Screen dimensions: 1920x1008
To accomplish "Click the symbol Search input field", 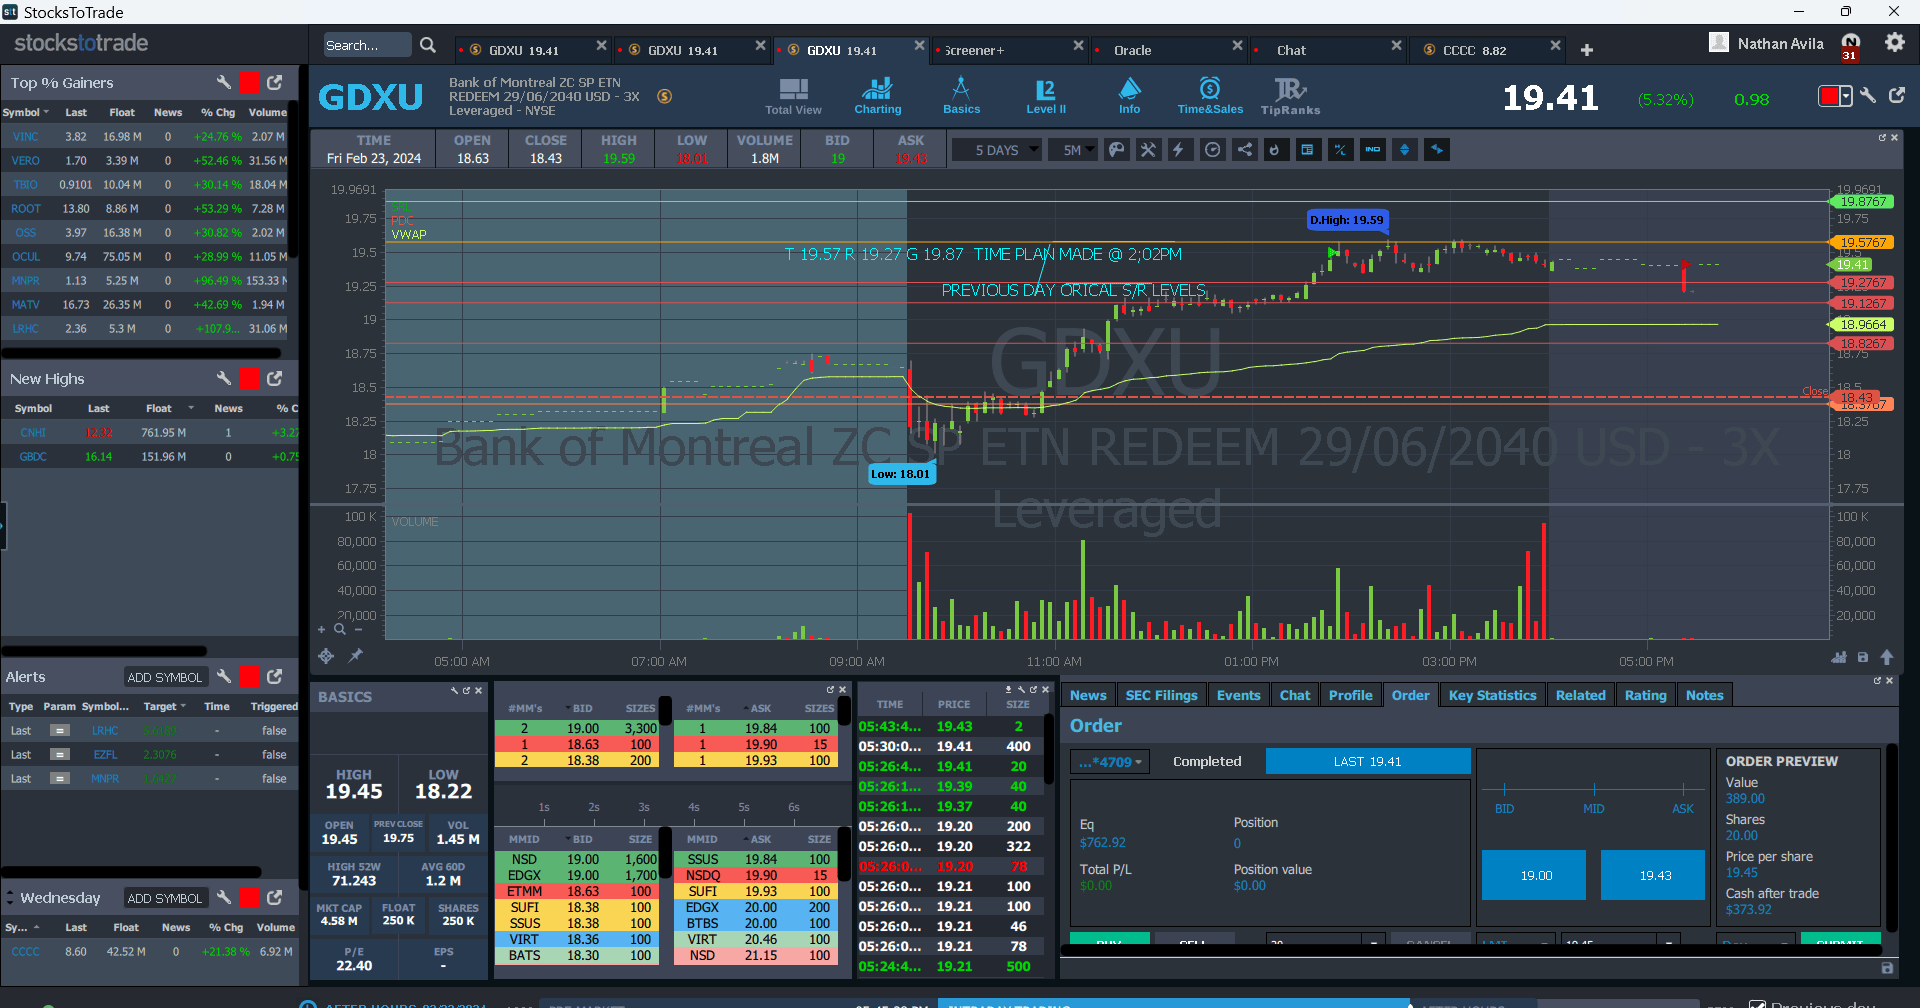I will coord(366,45).
